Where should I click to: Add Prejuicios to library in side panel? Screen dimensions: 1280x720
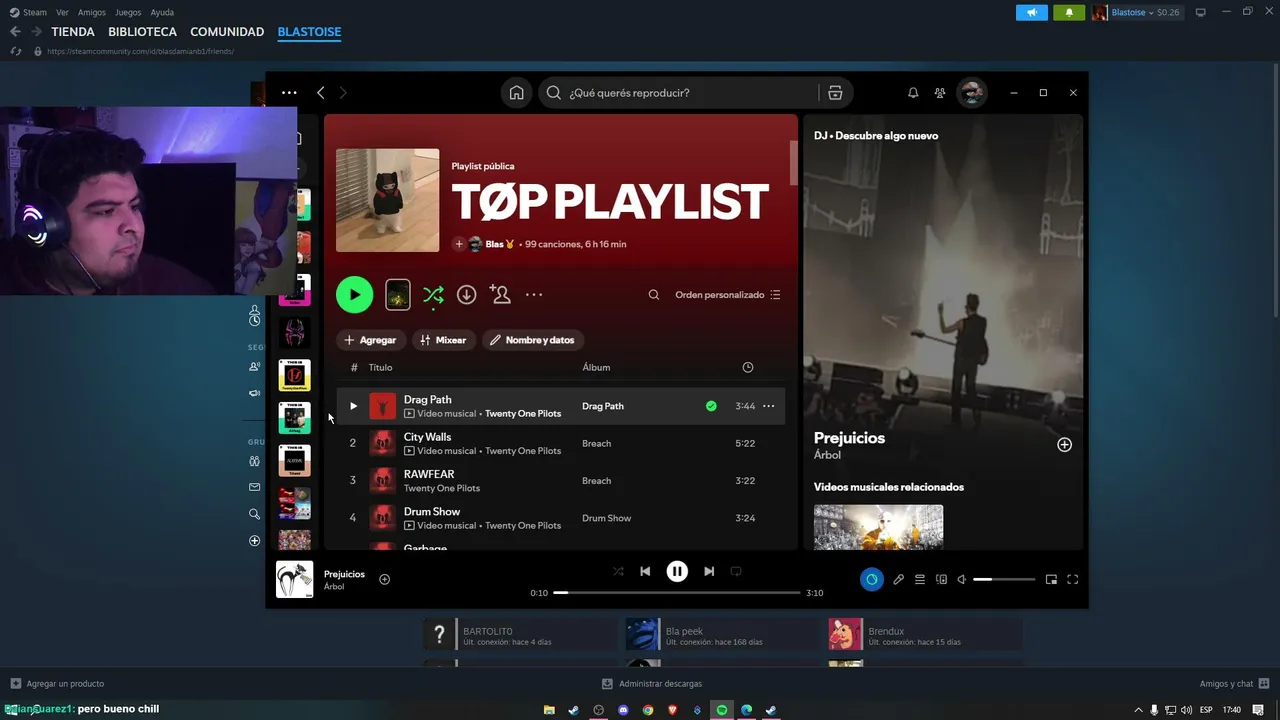point(1064,444)
